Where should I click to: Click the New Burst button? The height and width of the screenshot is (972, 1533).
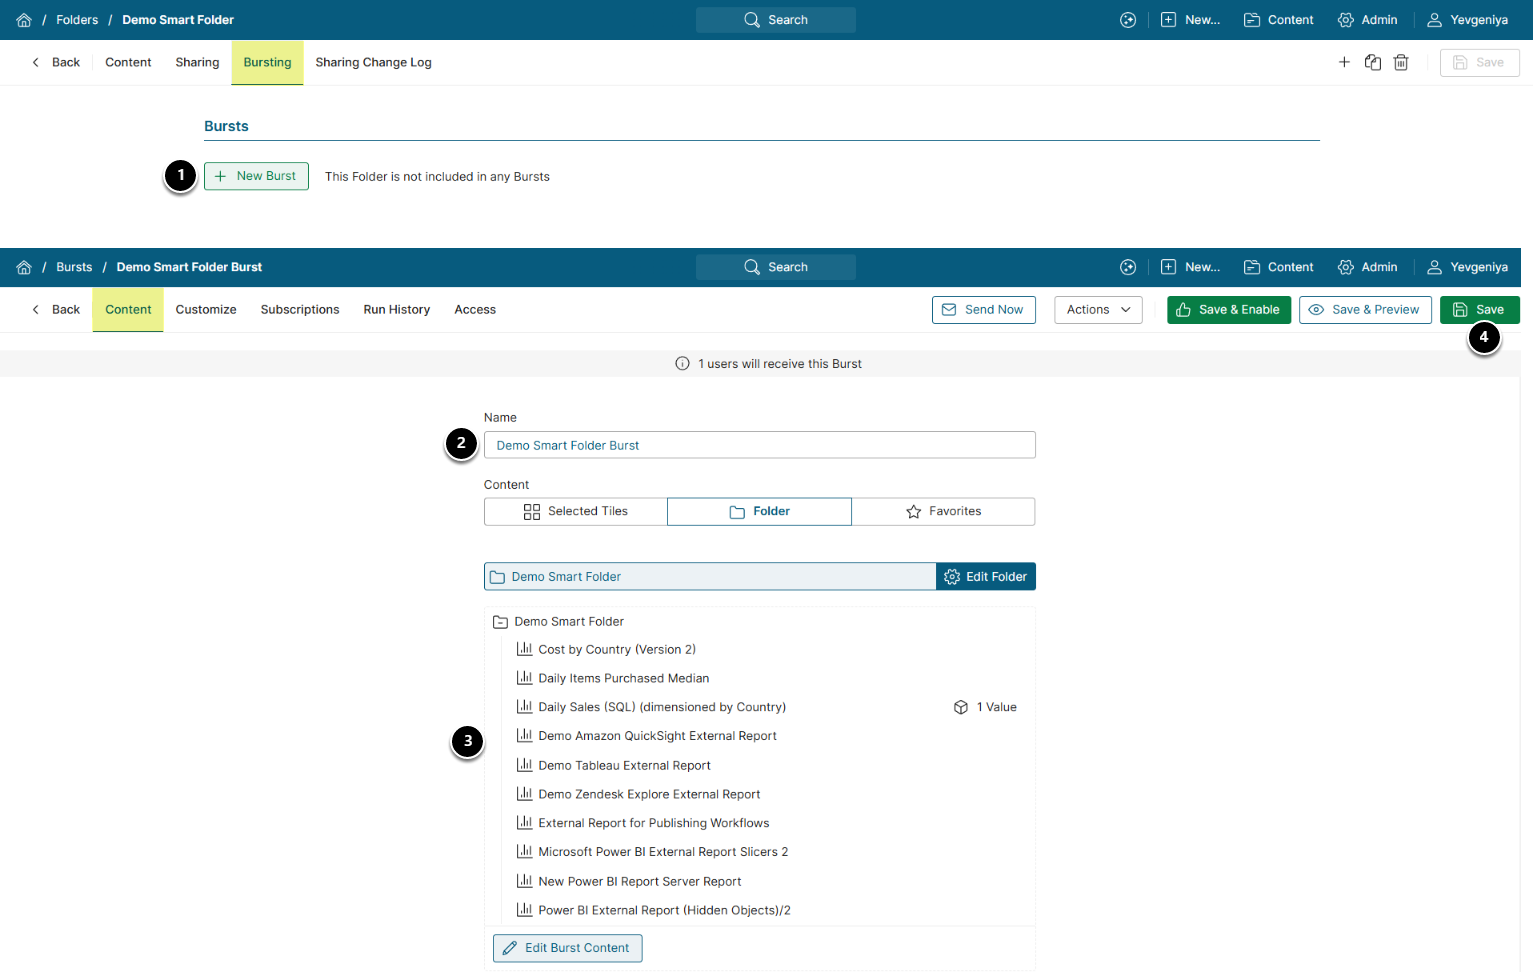tap(256, 176)
